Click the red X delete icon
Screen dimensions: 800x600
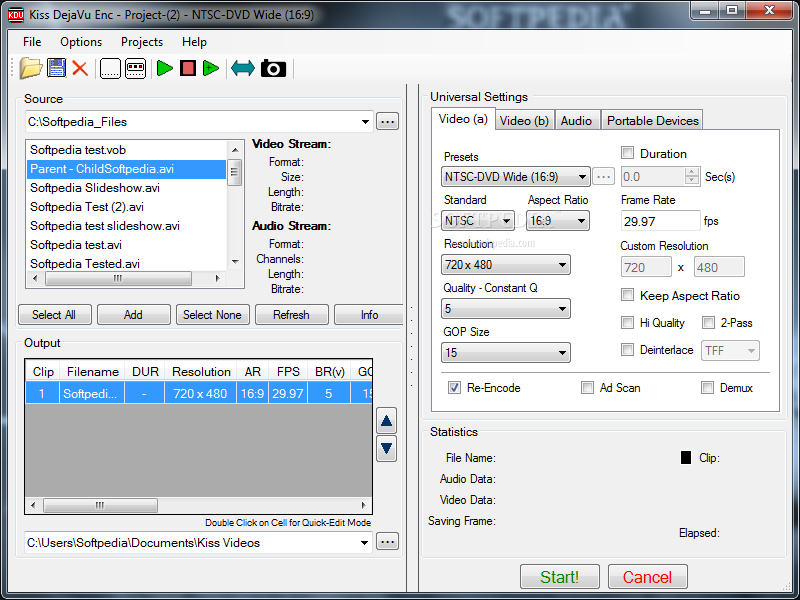pyautogui.click(x=80, y=68)
